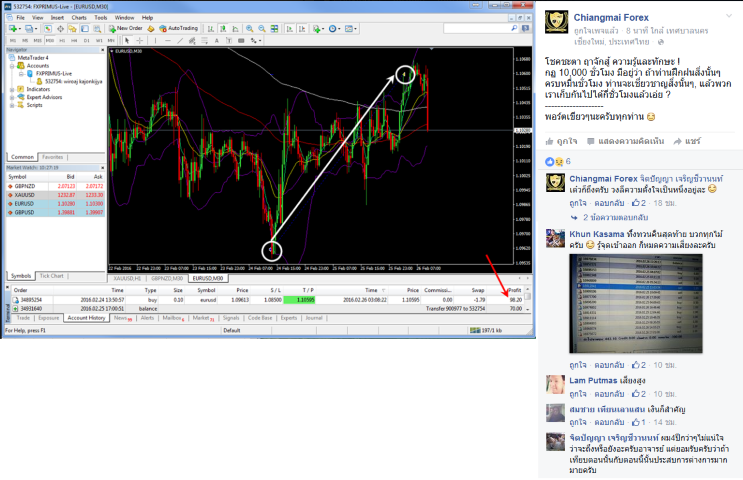Switch to the XAUUSD,H1 chart tab
The image size is (743, 480).
click(x=127, y=278)
